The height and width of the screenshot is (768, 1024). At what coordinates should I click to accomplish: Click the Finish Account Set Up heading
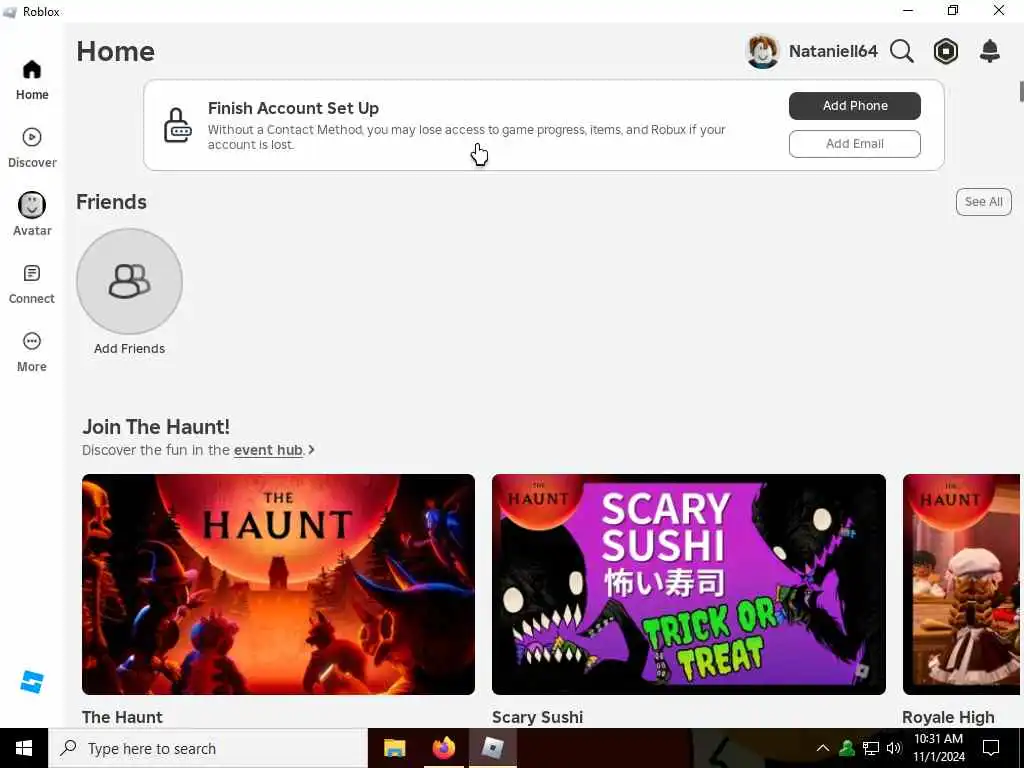293,108
